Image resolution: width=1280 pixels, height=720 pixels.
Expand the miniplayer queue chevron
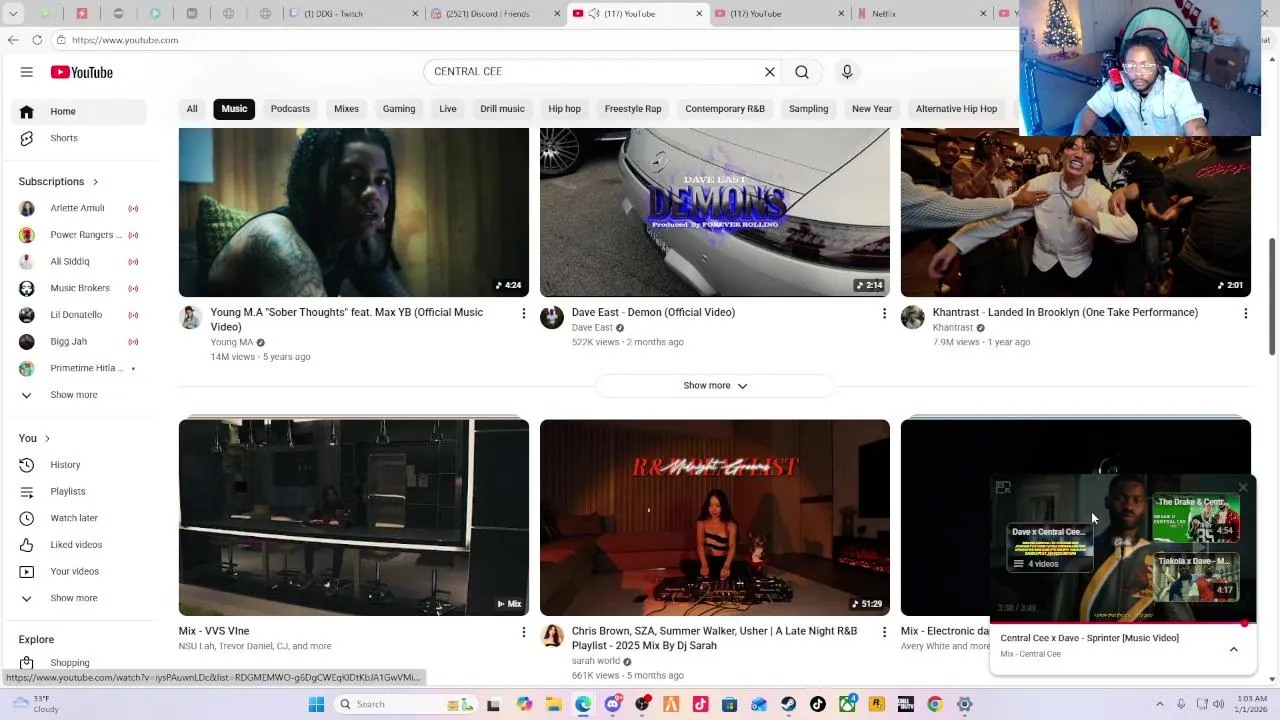(1234, 649)
